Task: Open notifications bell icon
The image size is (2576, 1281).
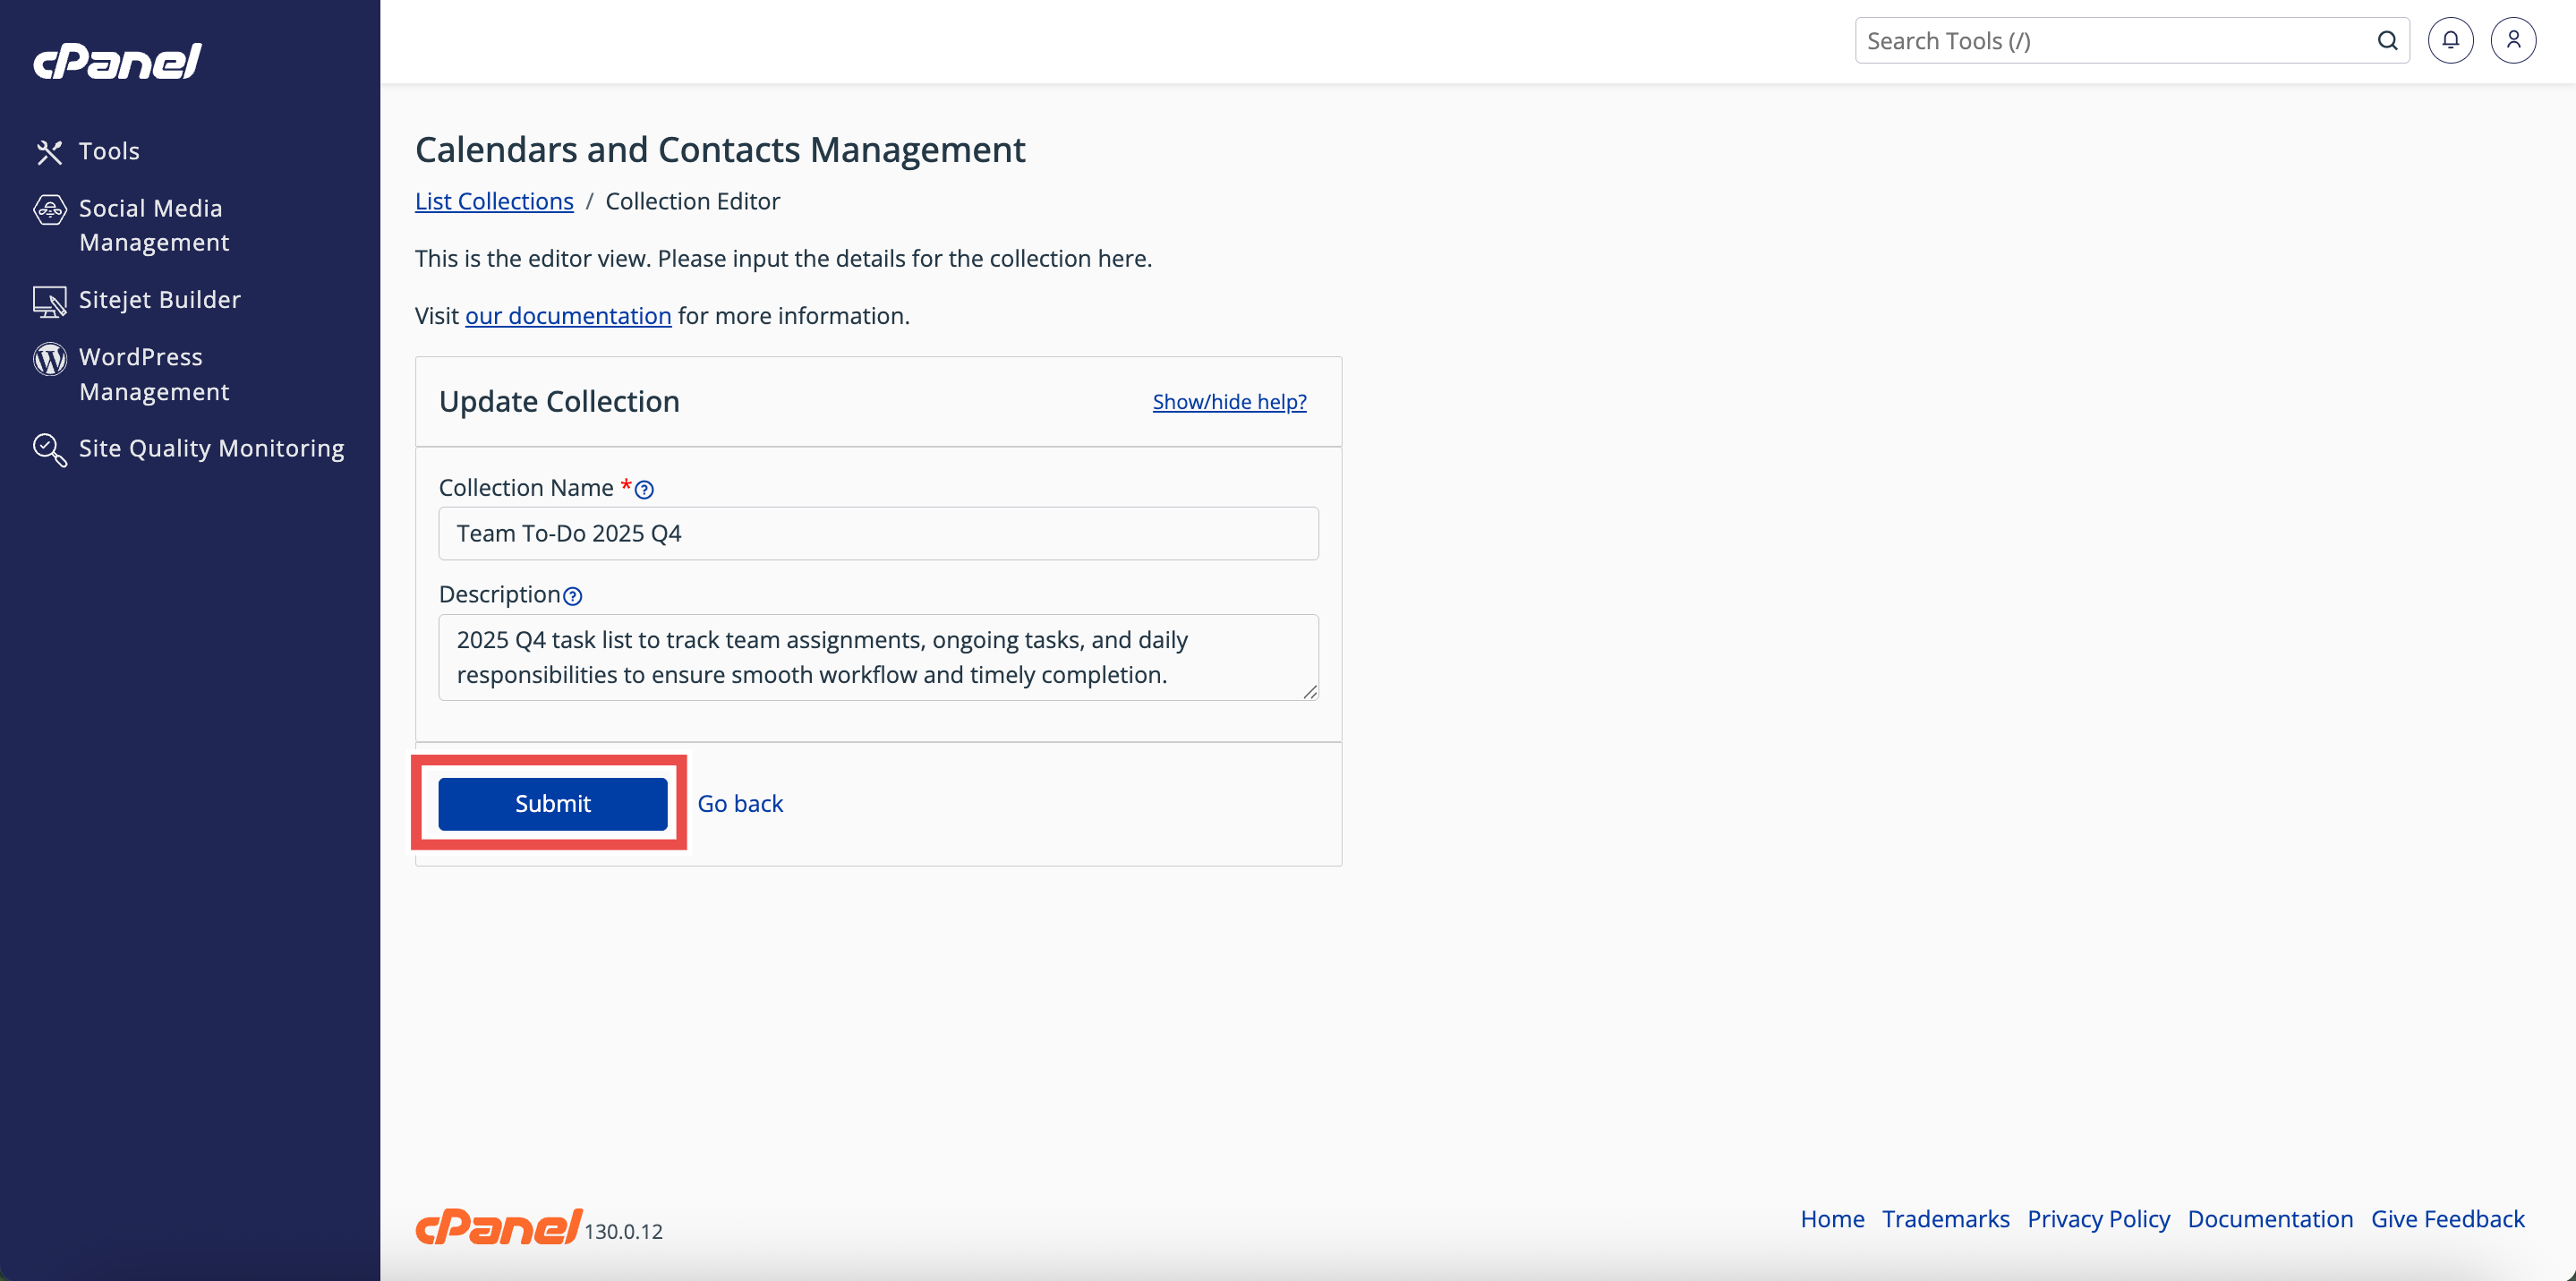Action: [2450, 41]
